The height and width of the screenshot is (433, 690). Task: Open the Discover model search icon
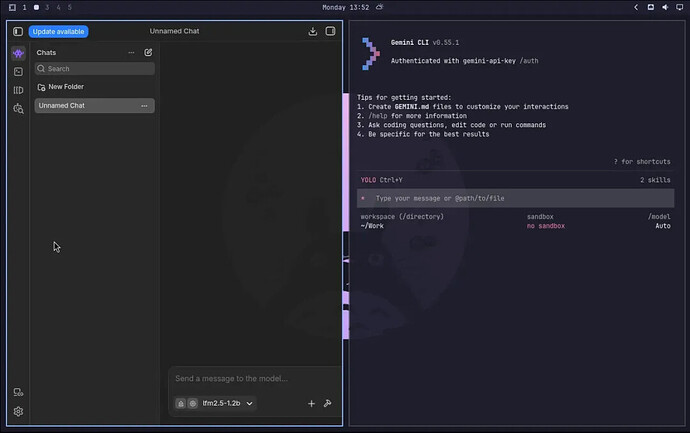18,109
